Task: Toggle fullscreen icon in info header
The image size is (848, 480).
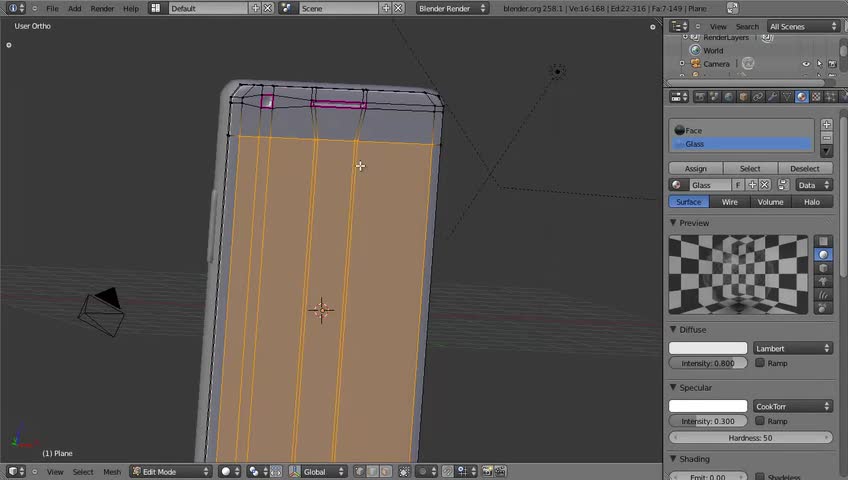Action: pos(732,8)
